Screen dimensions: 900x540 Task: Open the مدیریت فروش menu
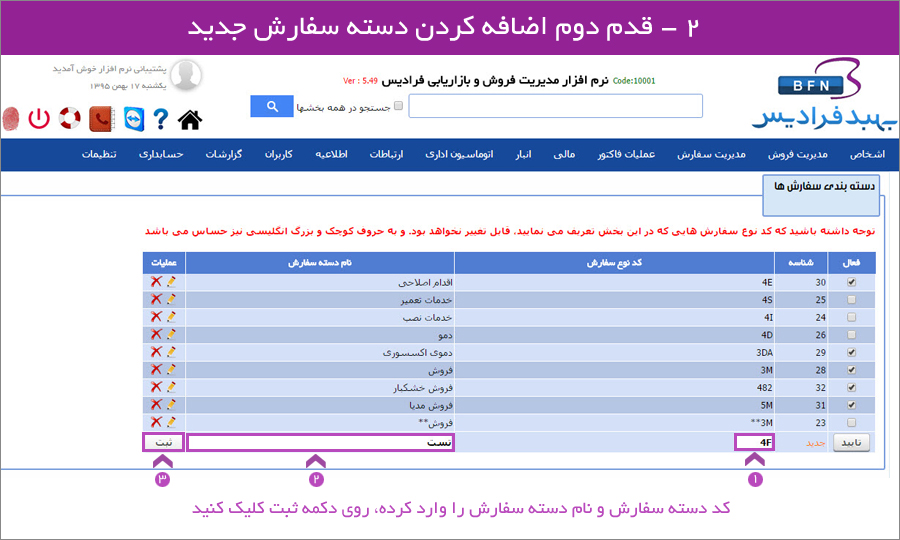pos(798,154)
